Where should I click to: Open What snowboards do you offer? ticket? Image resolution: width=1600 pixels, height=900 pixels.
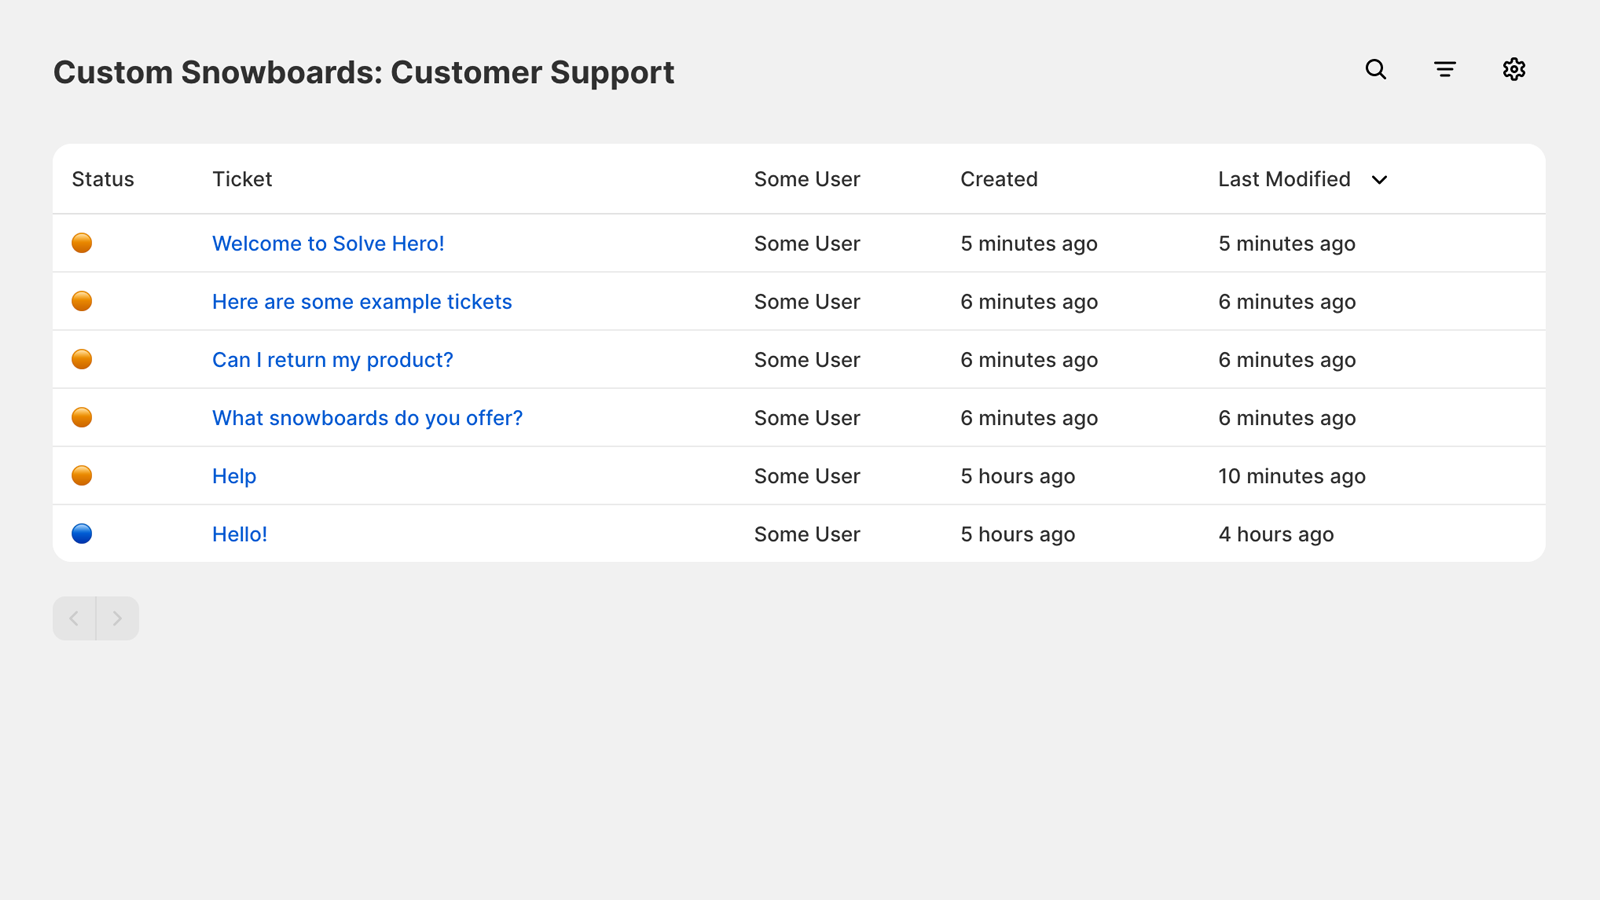coord(367,418)
